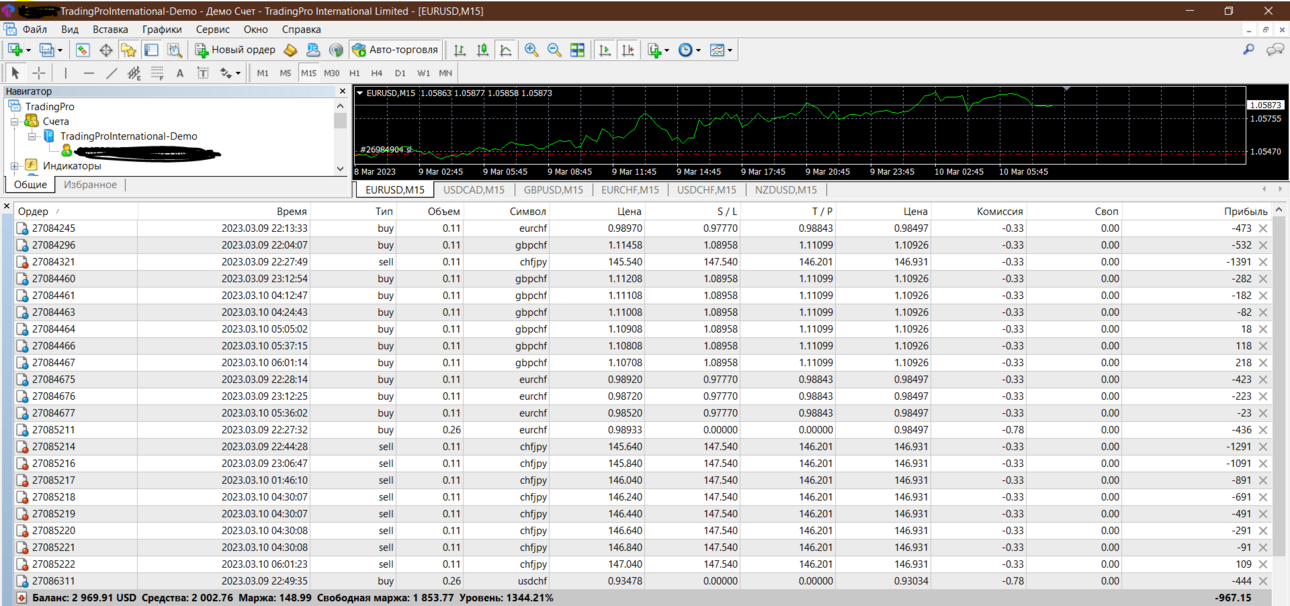
Task: Open the Data Window crosshair-target icon
Action: click(x=106, y=49)
